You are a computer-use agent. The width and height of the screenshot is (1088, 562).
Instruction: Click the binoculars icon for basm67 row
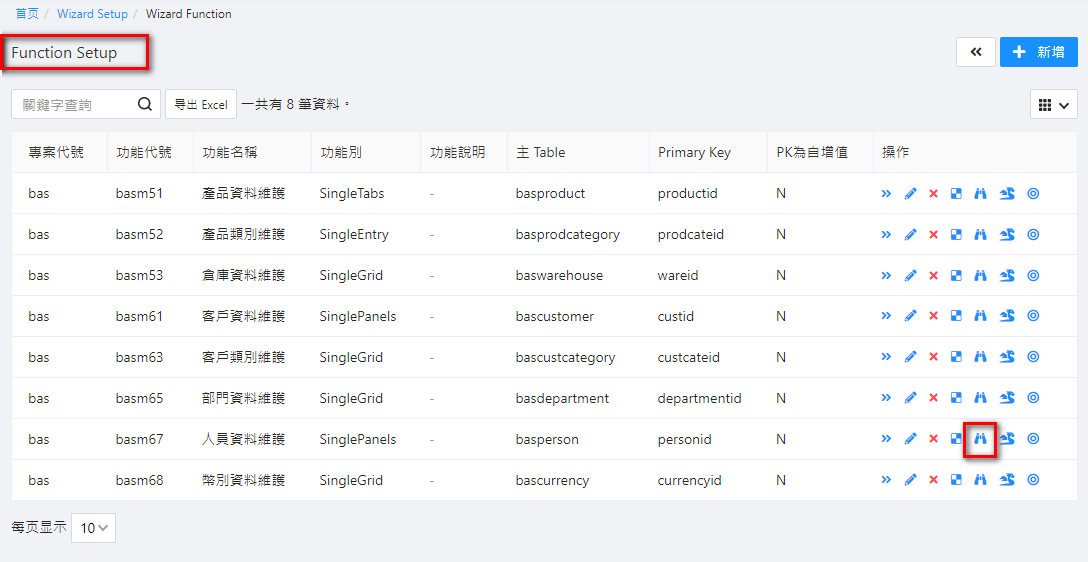(980, 439)
